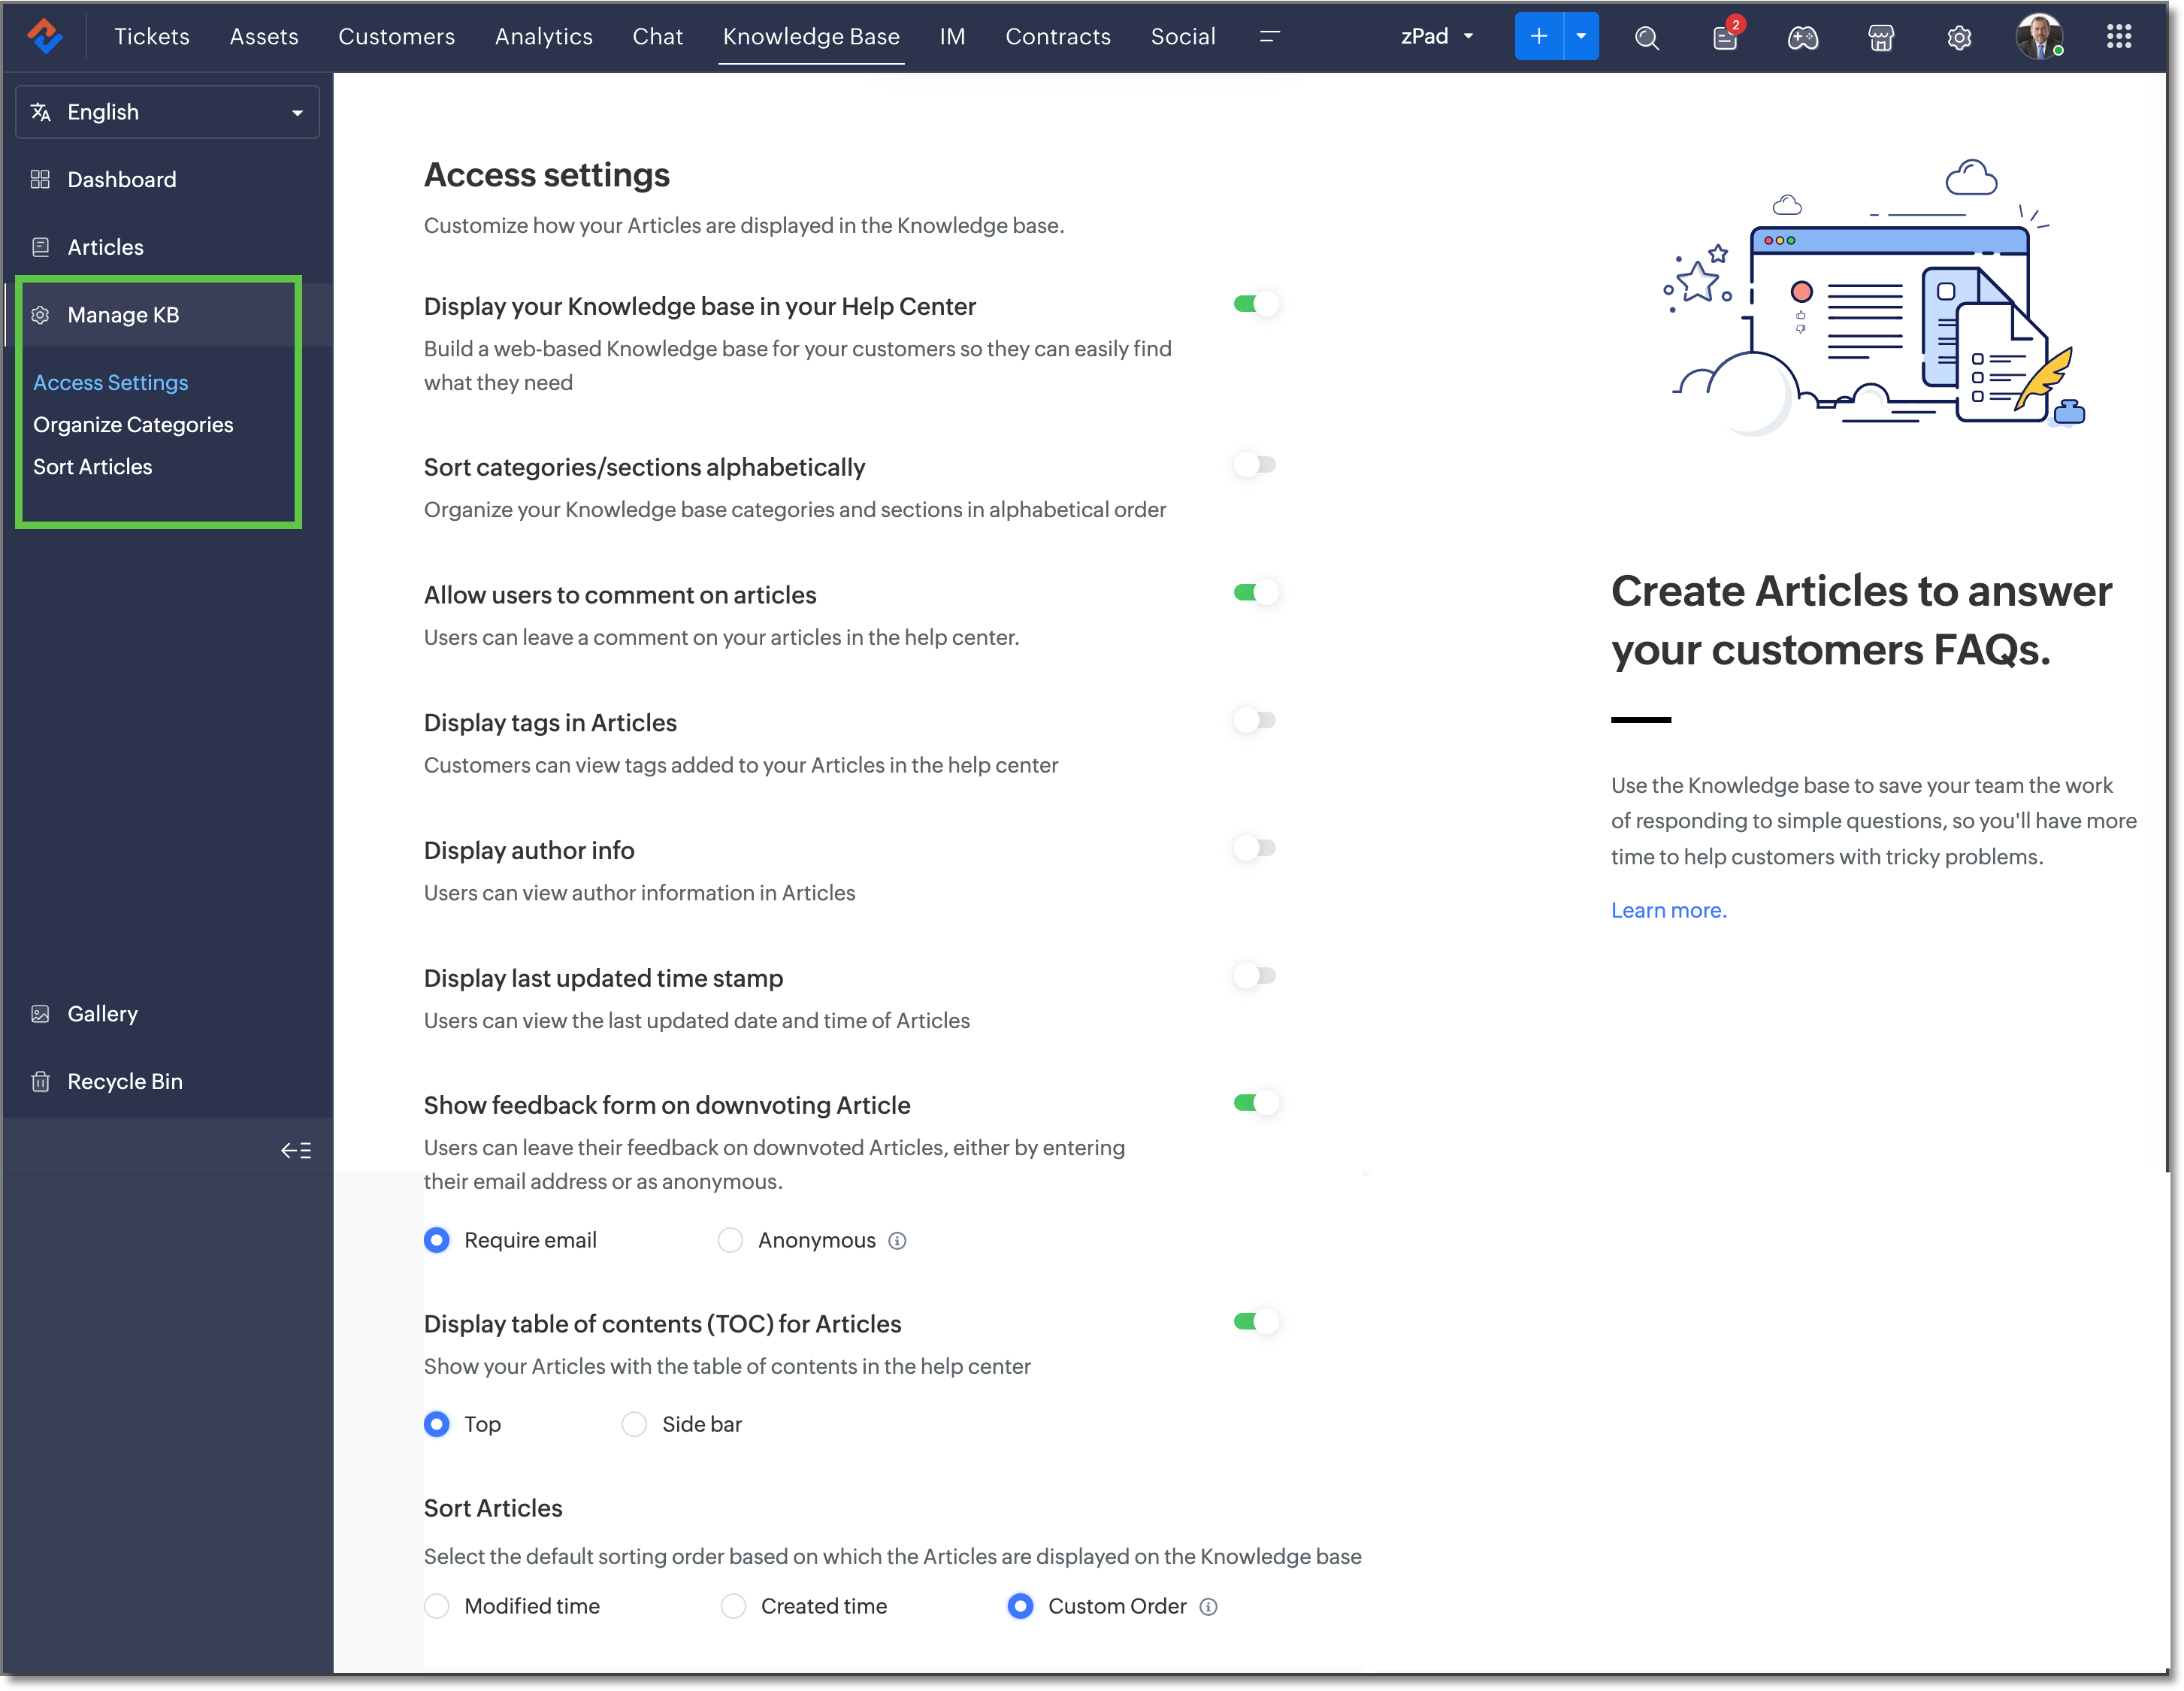The image size is (2184, 1691).
Task: Open the zPad department dropdown
Action: click(x=1437, y=36)
